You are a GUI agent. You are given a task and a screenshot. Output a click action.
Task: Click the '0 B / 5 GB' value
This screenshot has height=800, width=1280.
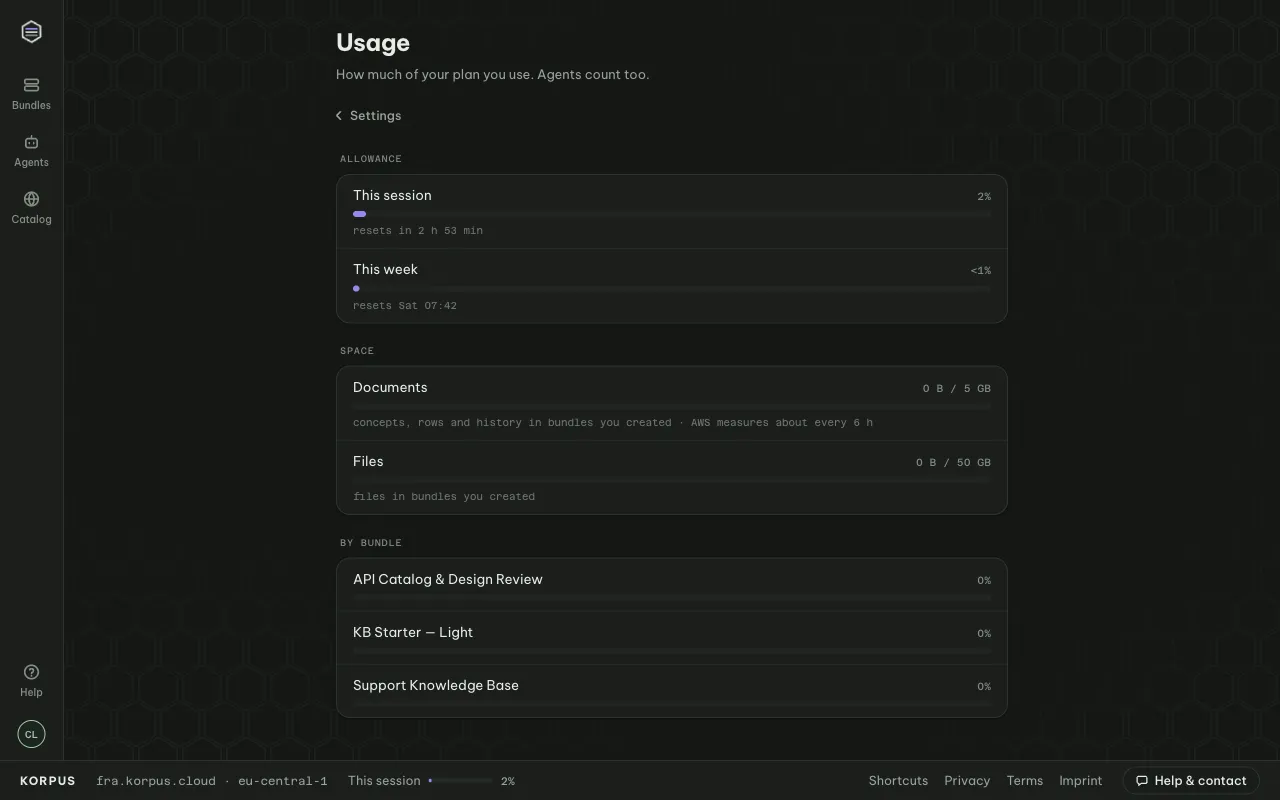click(957, 389)
